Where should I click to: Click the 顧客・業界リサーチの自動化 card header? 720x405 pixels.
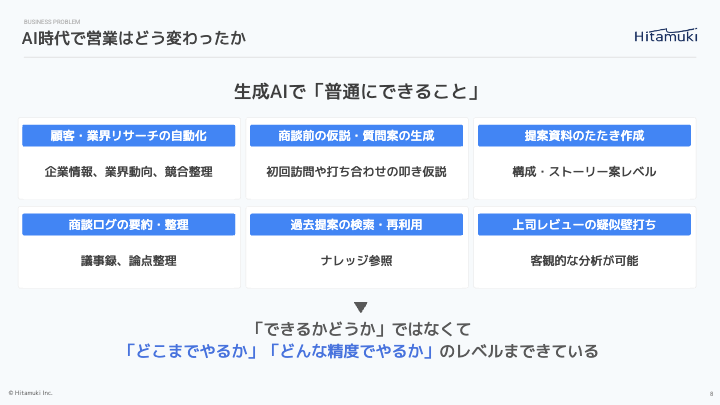coord(129,135)
